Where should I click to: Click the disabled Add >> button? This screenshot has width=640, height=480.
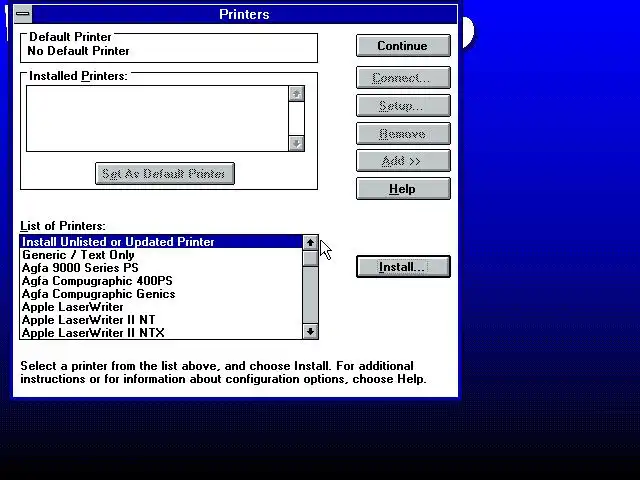click(x=403, y=161)
